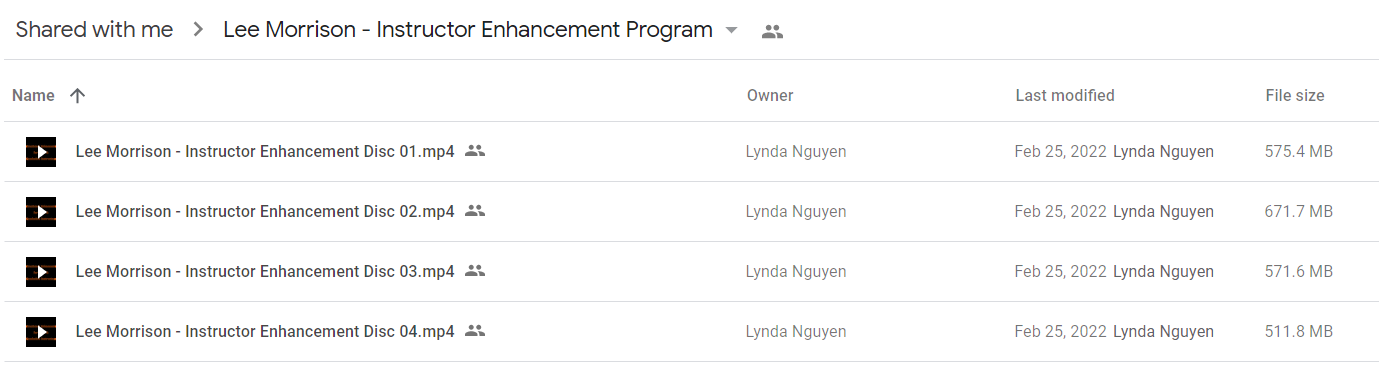Click Lee Morrison folder title in breadcrumb
This screenshot has height=366, width=1379.
click(468, 30)
